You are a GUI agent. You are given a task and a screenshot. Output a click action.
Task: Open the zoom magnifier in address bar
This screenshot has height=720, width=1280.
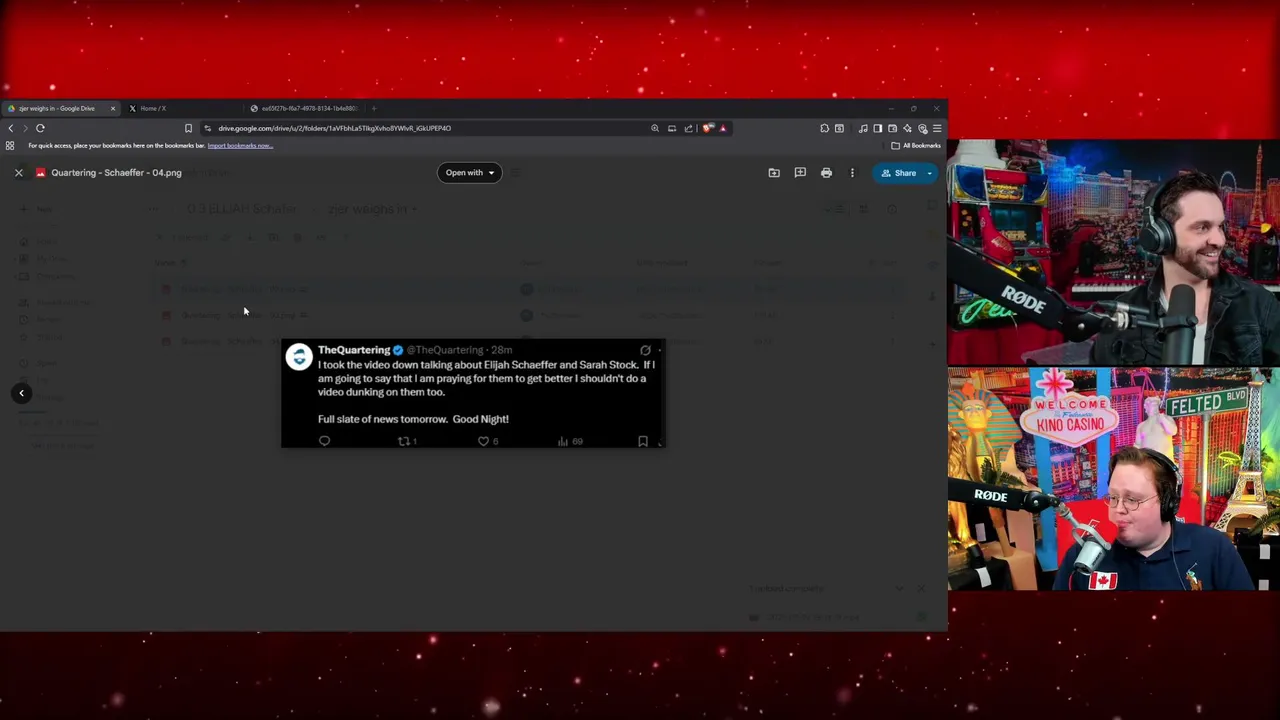(655, 128)
